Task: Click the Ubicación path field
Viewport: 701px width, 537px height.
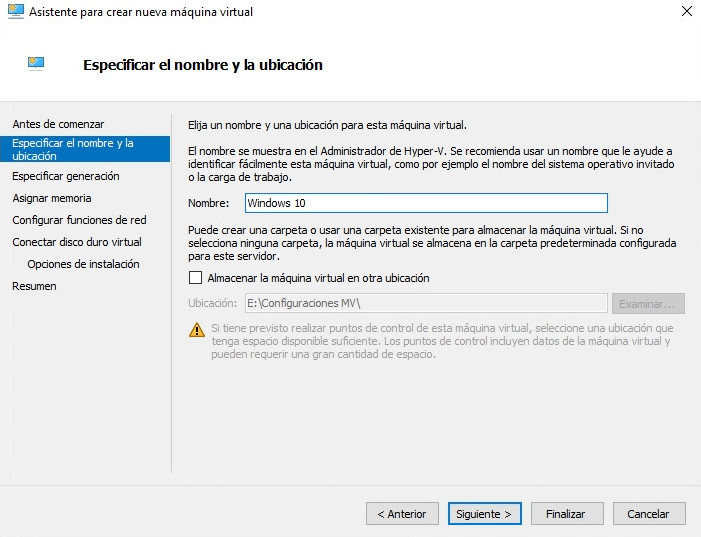Action: tap(426, 303)
